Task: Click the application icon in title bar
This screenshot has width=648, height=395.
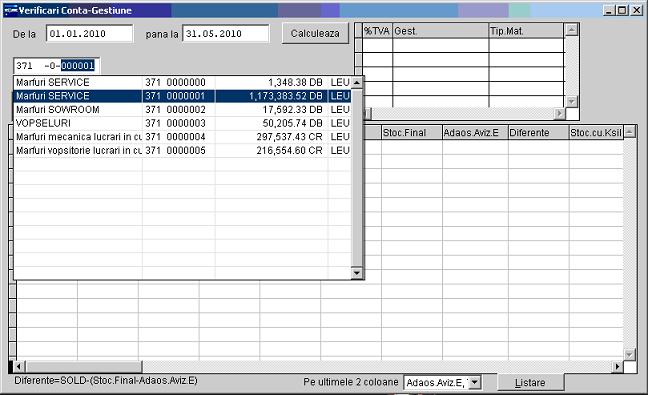Action: pos(10,10)
